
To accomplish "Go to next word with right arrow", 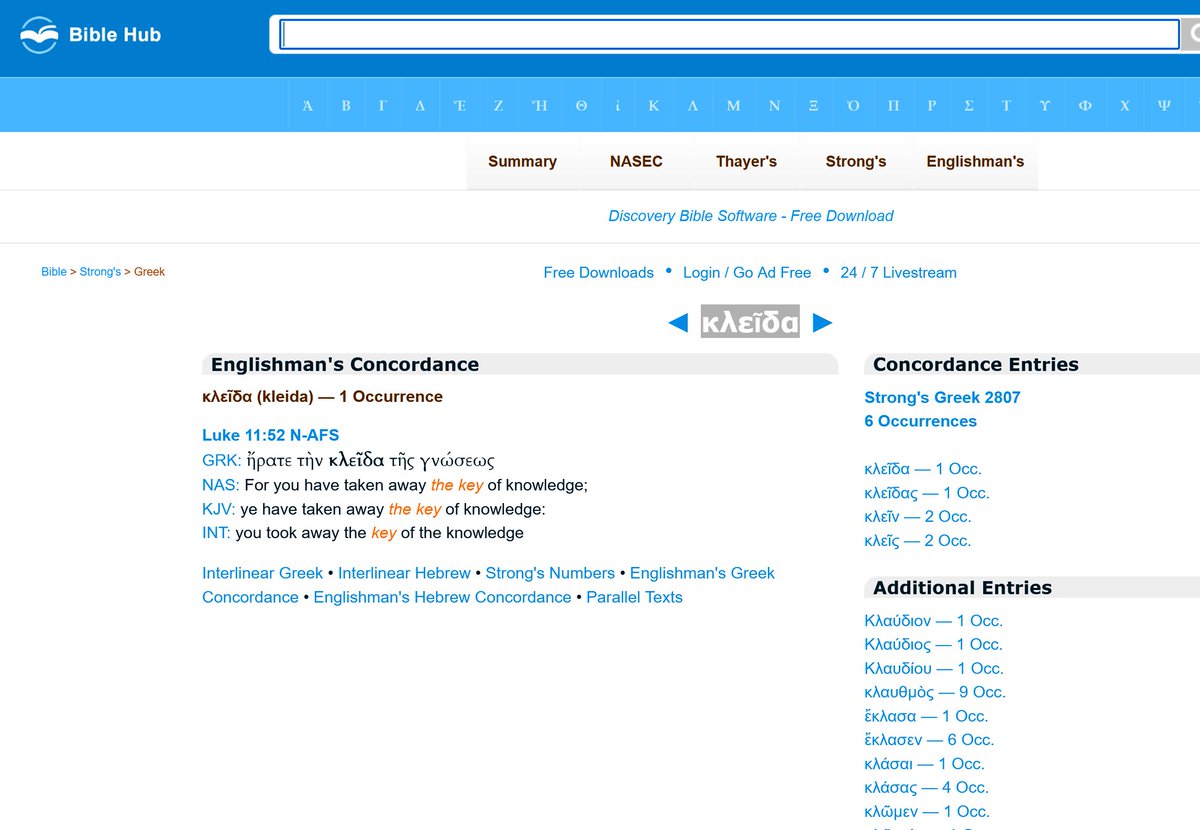I will coord(823,322).
